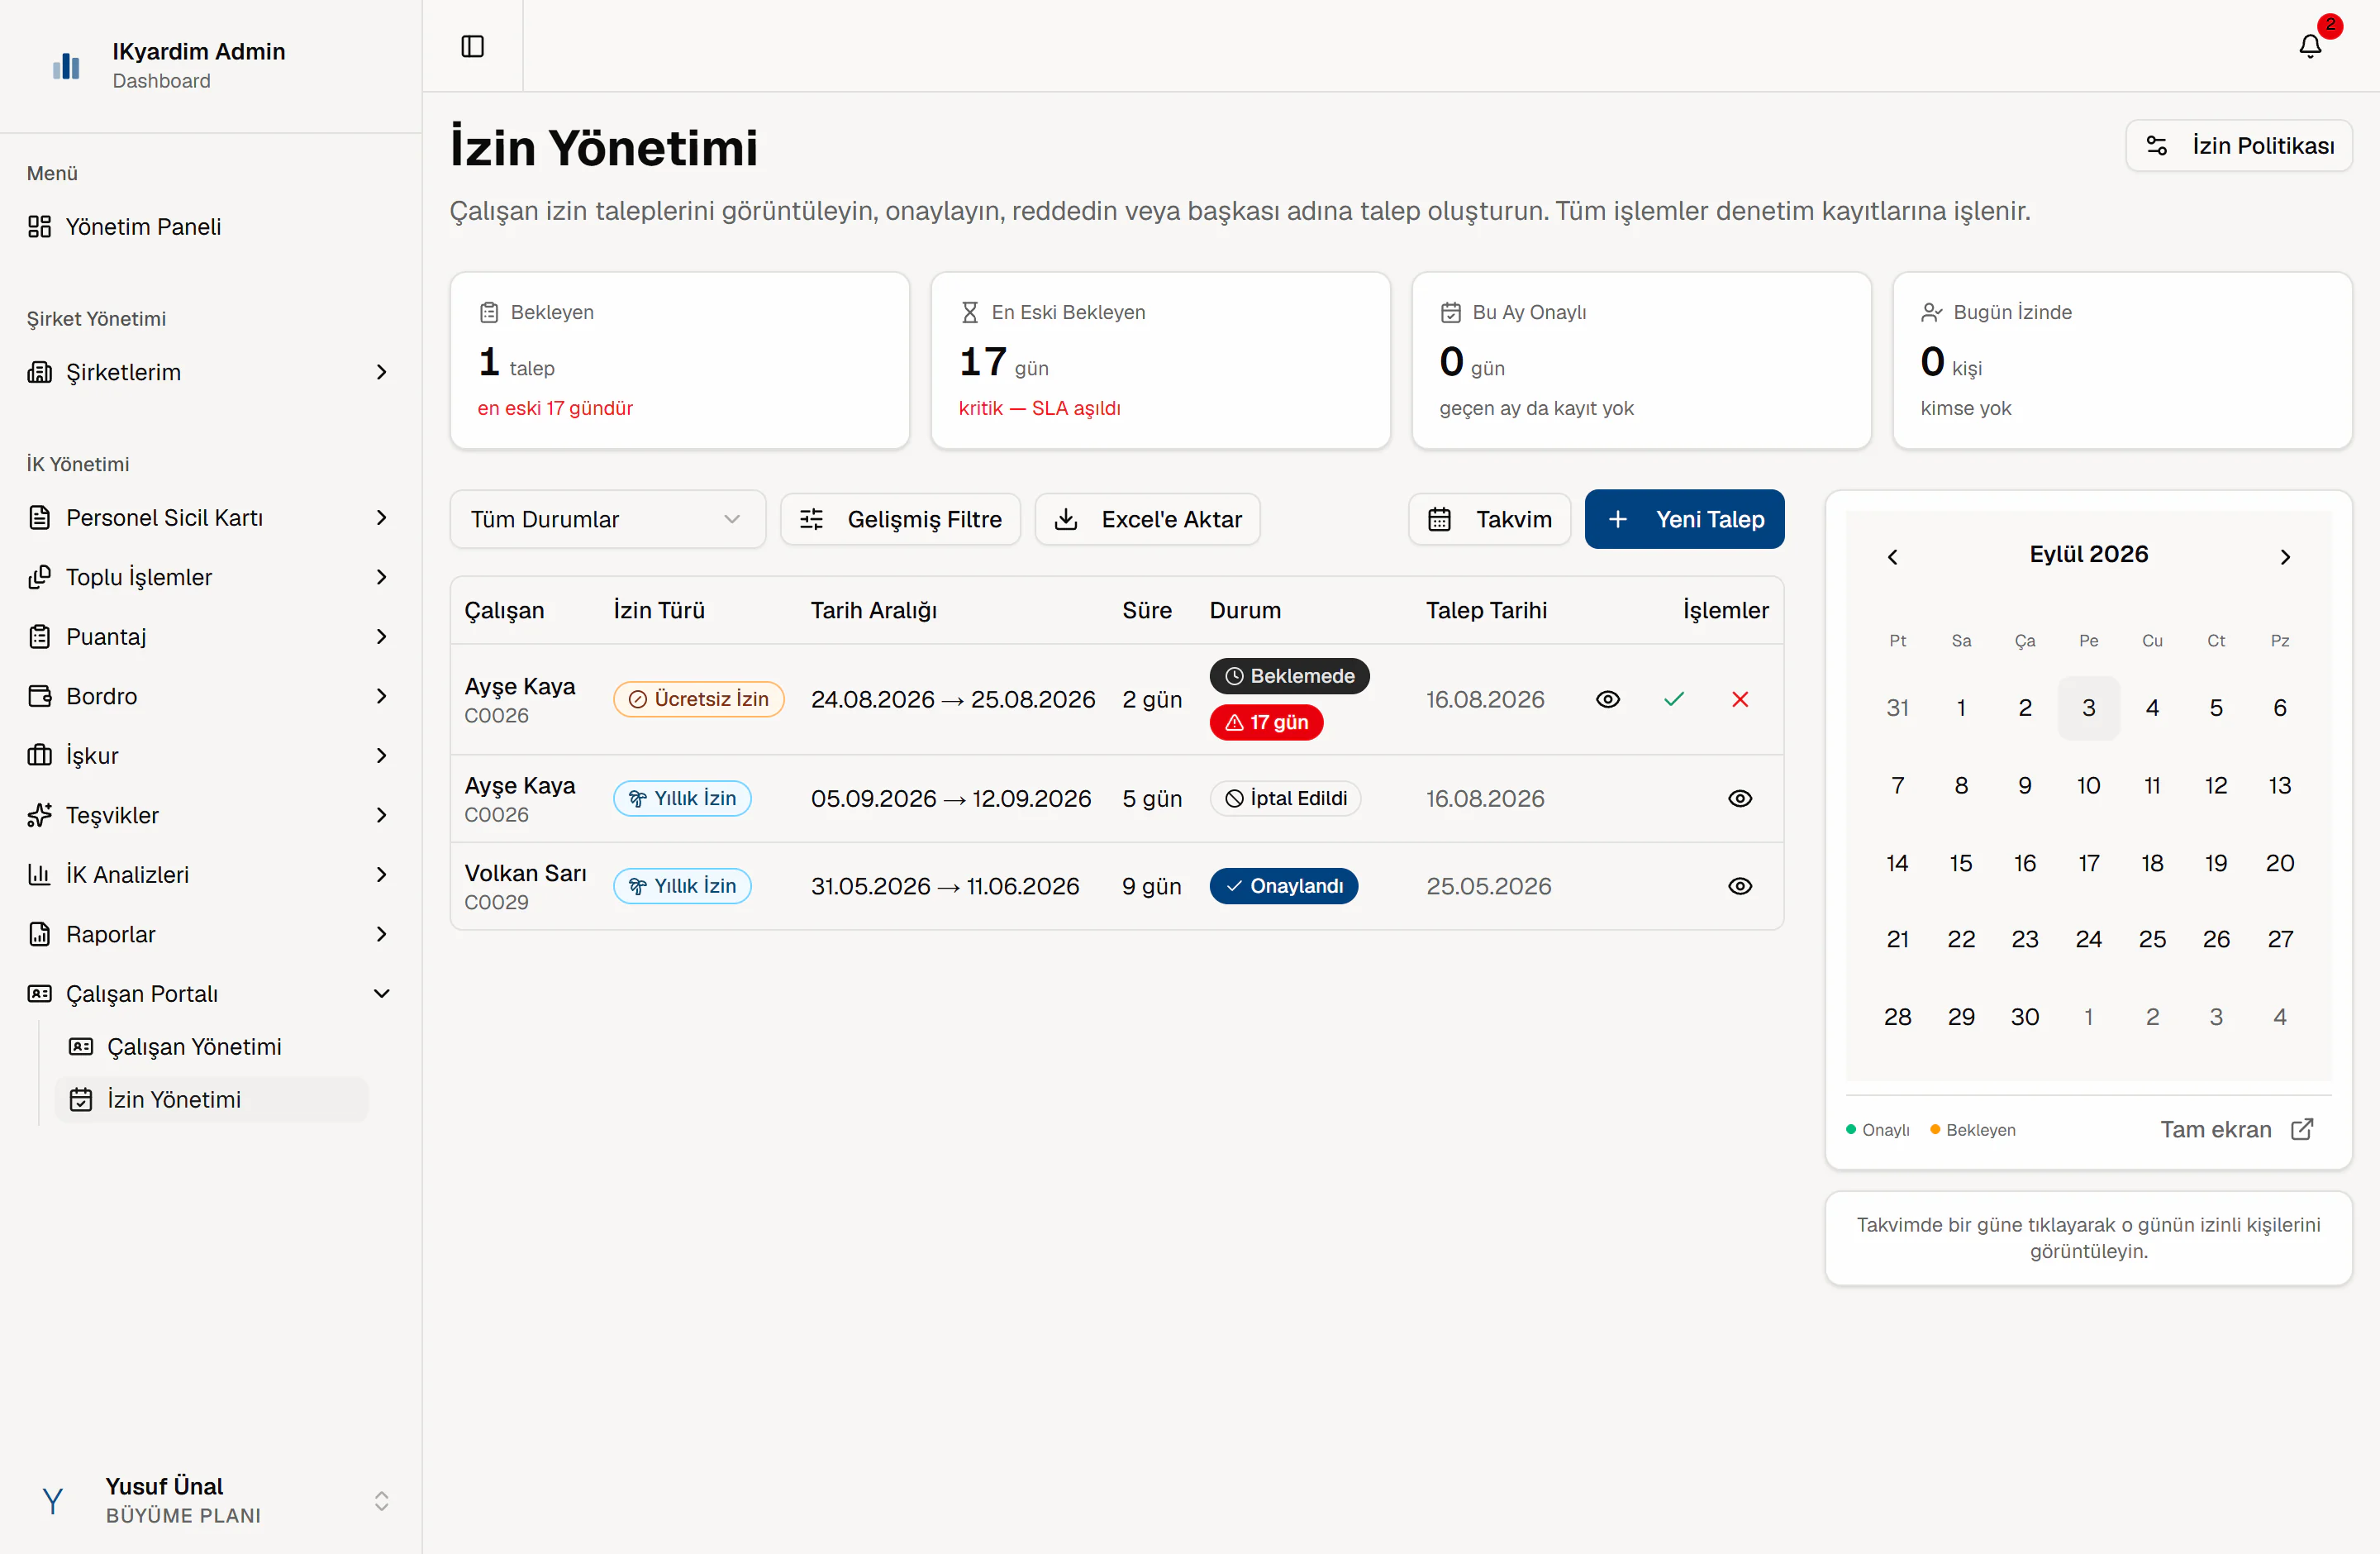Click the Beklemede status badge

tap(1289, 676)
